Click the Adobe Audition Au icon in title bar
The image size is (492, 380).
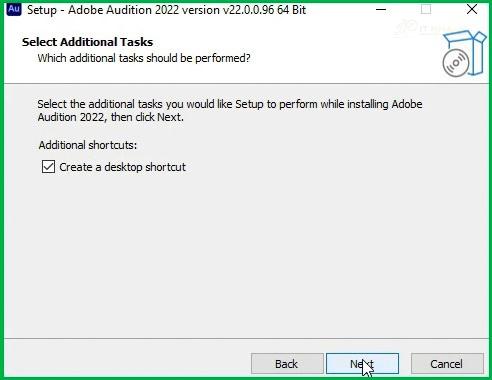click(14, 9)
